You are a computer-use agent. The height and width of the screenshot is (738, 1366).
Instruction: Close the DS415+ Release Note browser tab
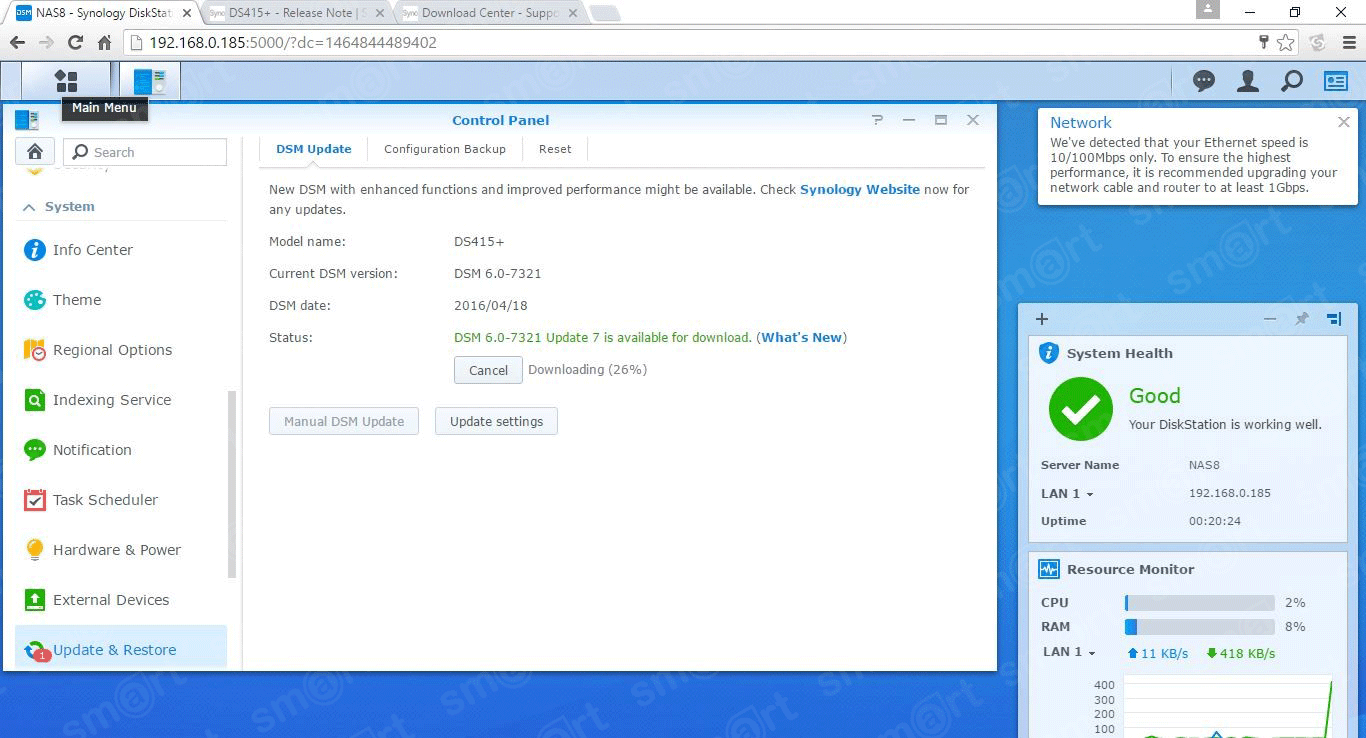point(379,13)
